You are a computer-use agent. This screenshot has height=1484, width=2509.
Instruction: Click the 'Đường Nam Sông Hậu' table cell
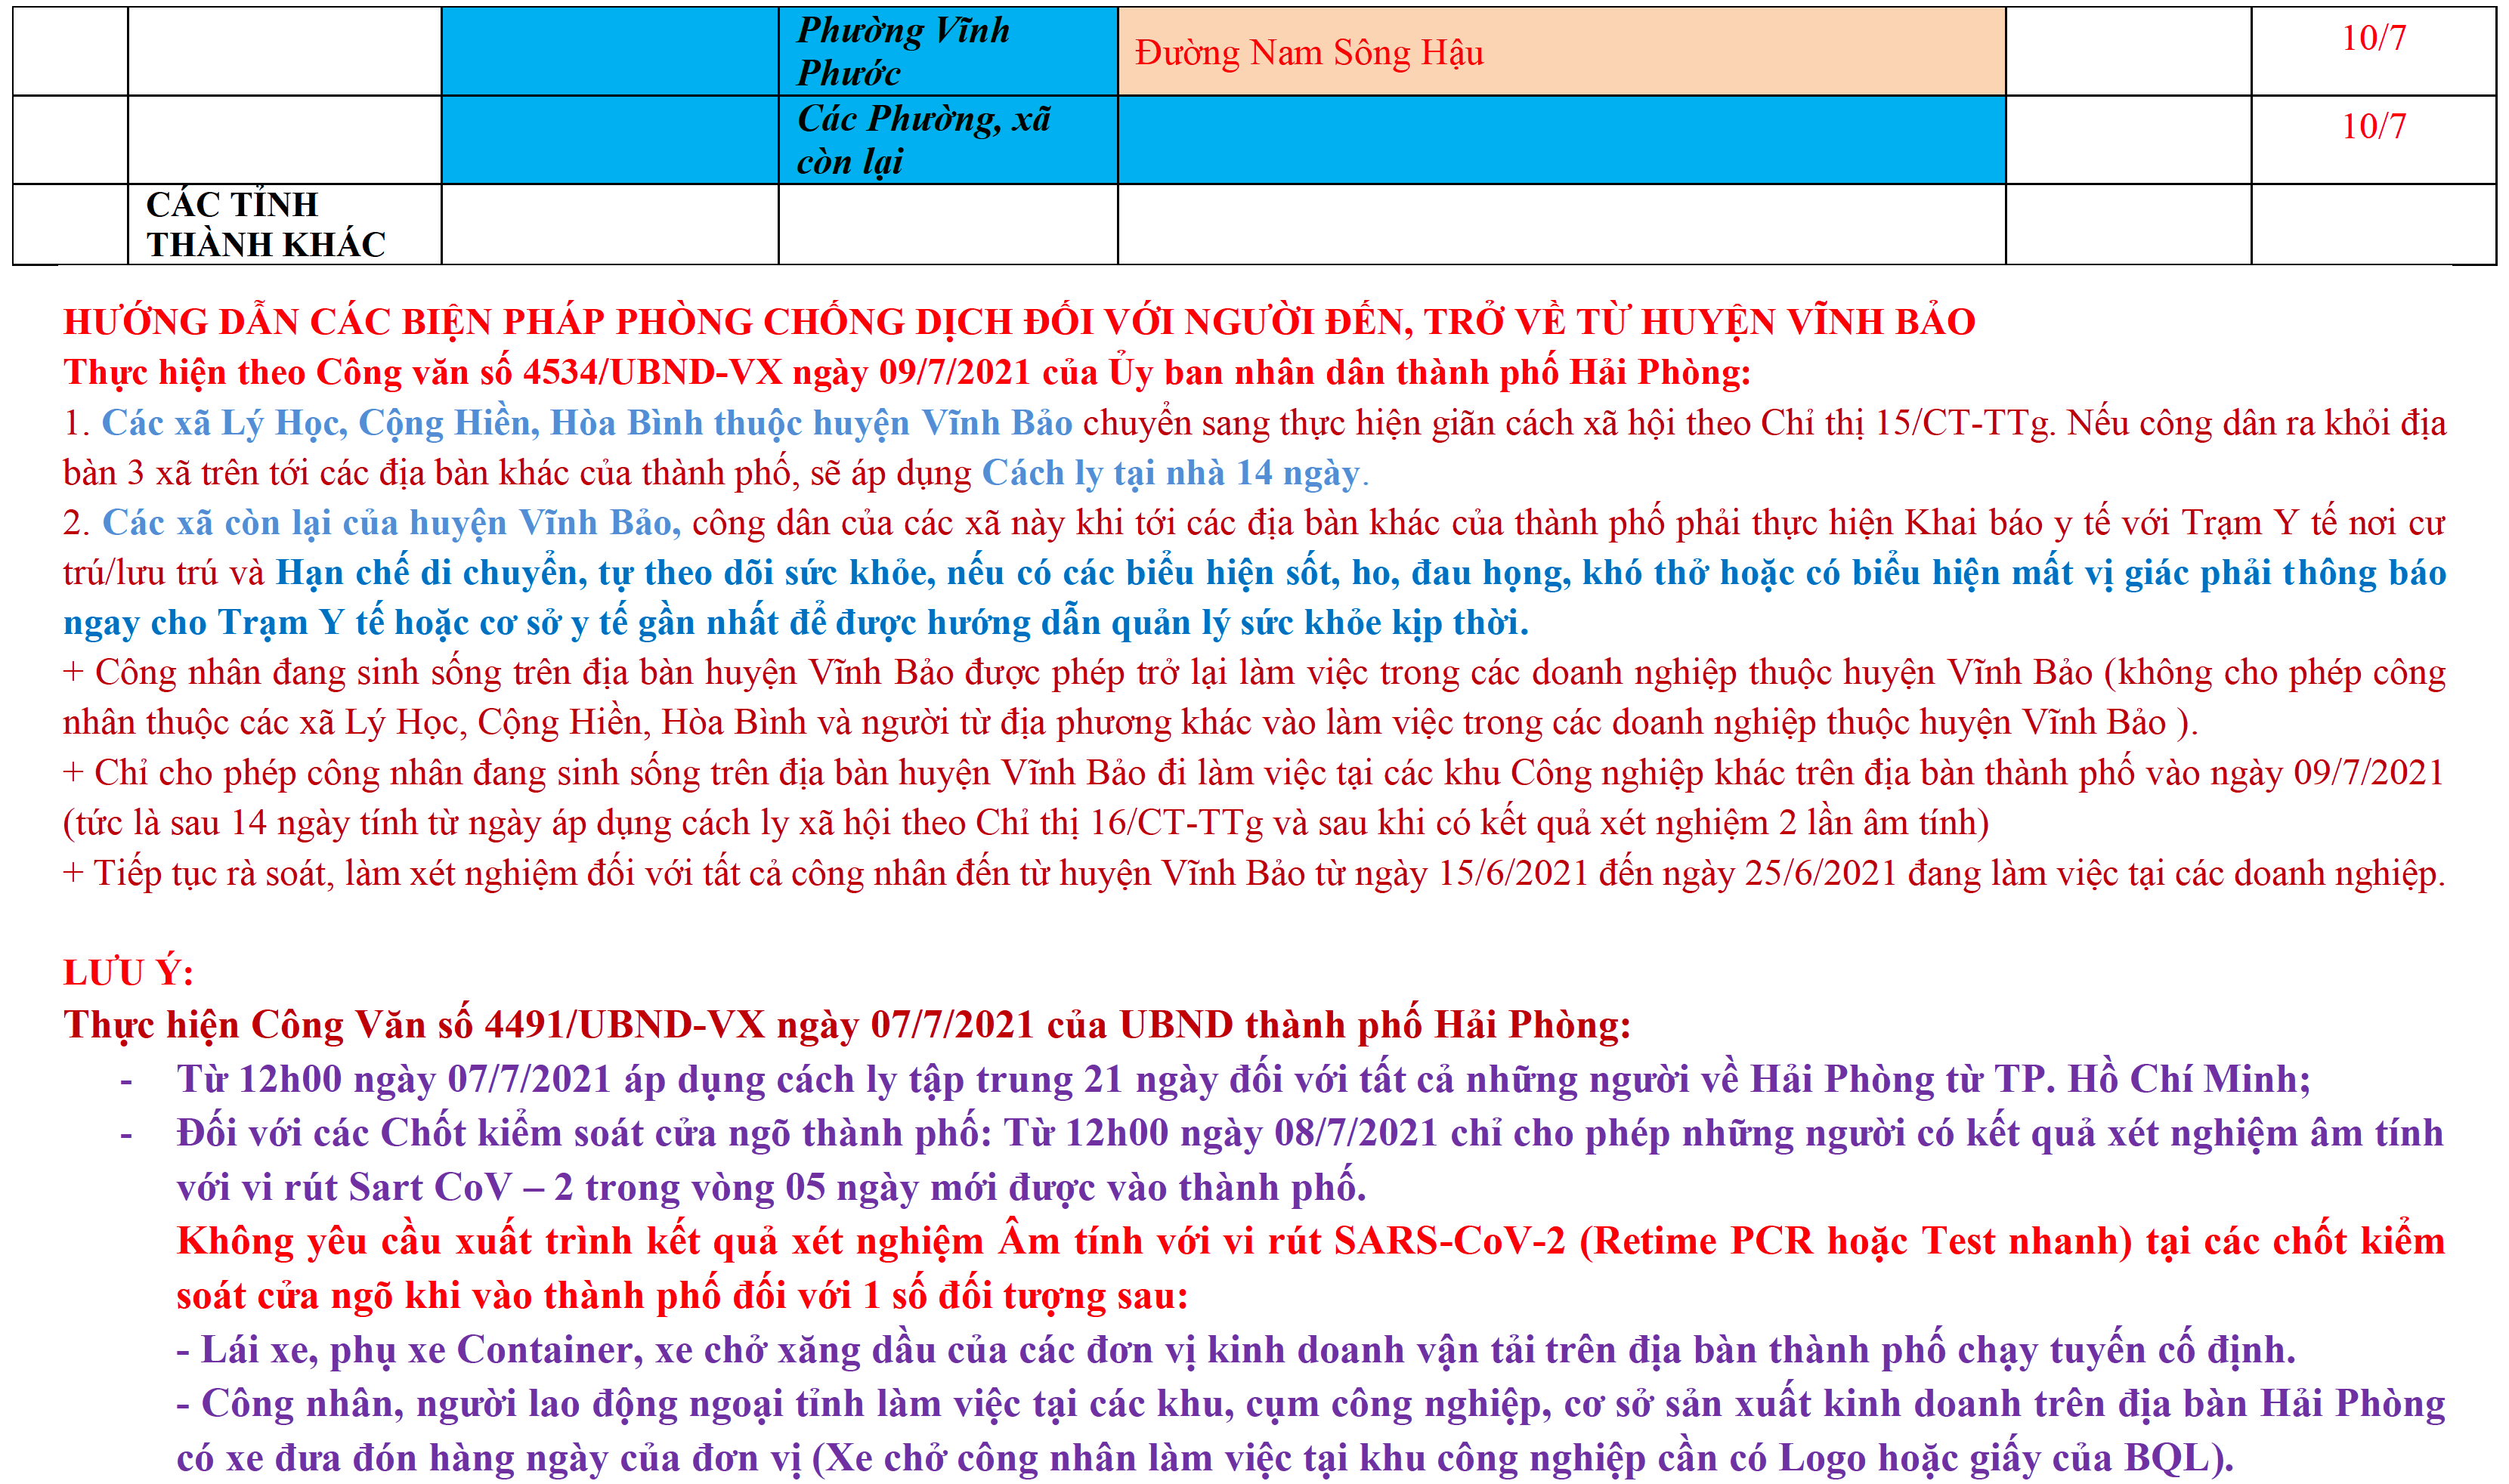[1308, 52]
